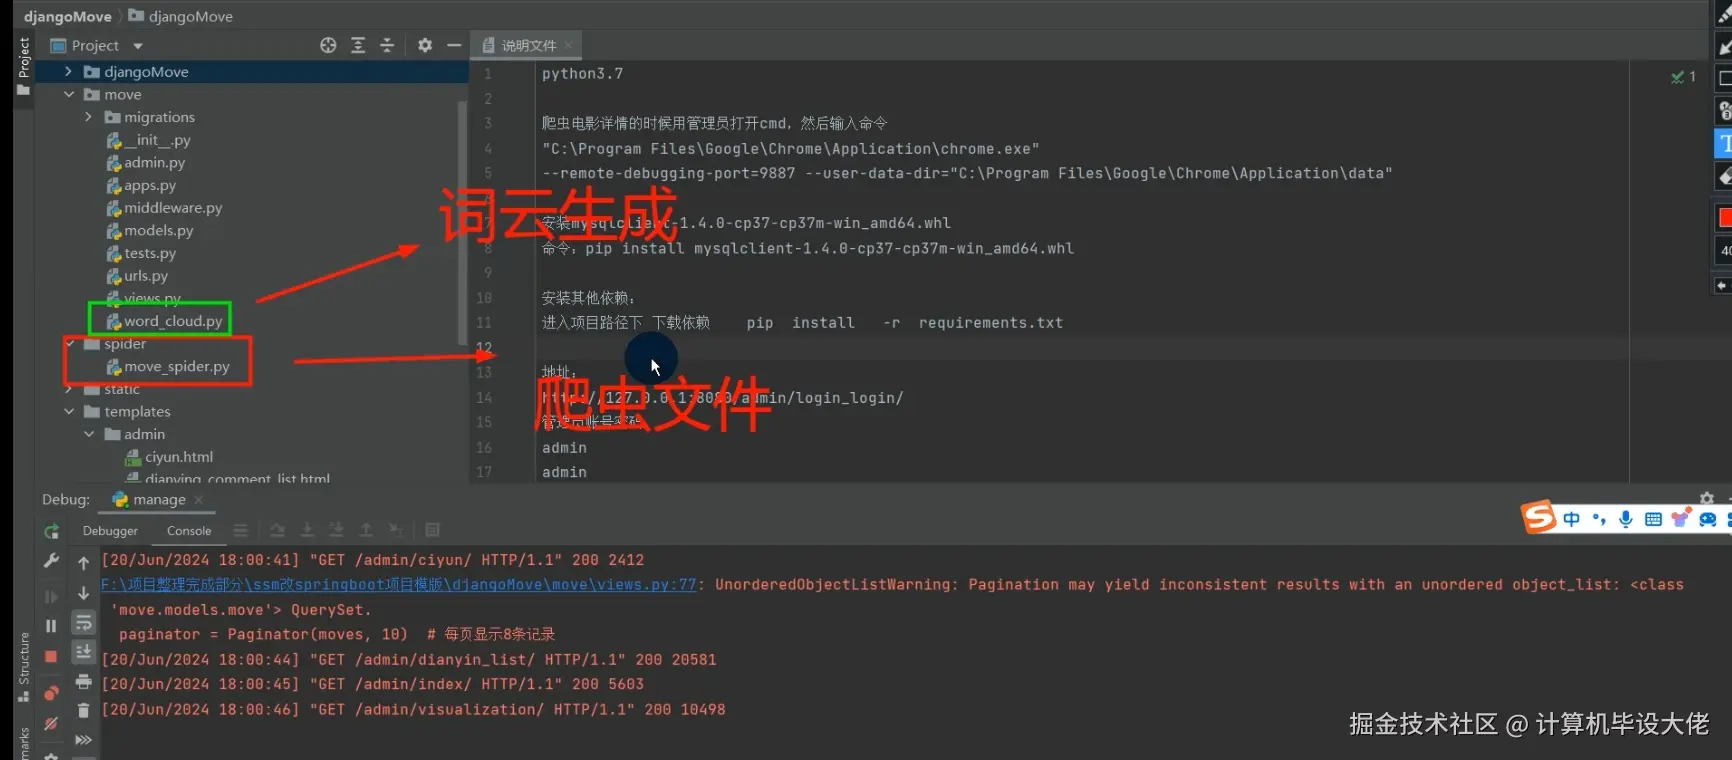The image size is (1732, 760).
Task: Stop the debug session with red square
Action: coord(51,657)
